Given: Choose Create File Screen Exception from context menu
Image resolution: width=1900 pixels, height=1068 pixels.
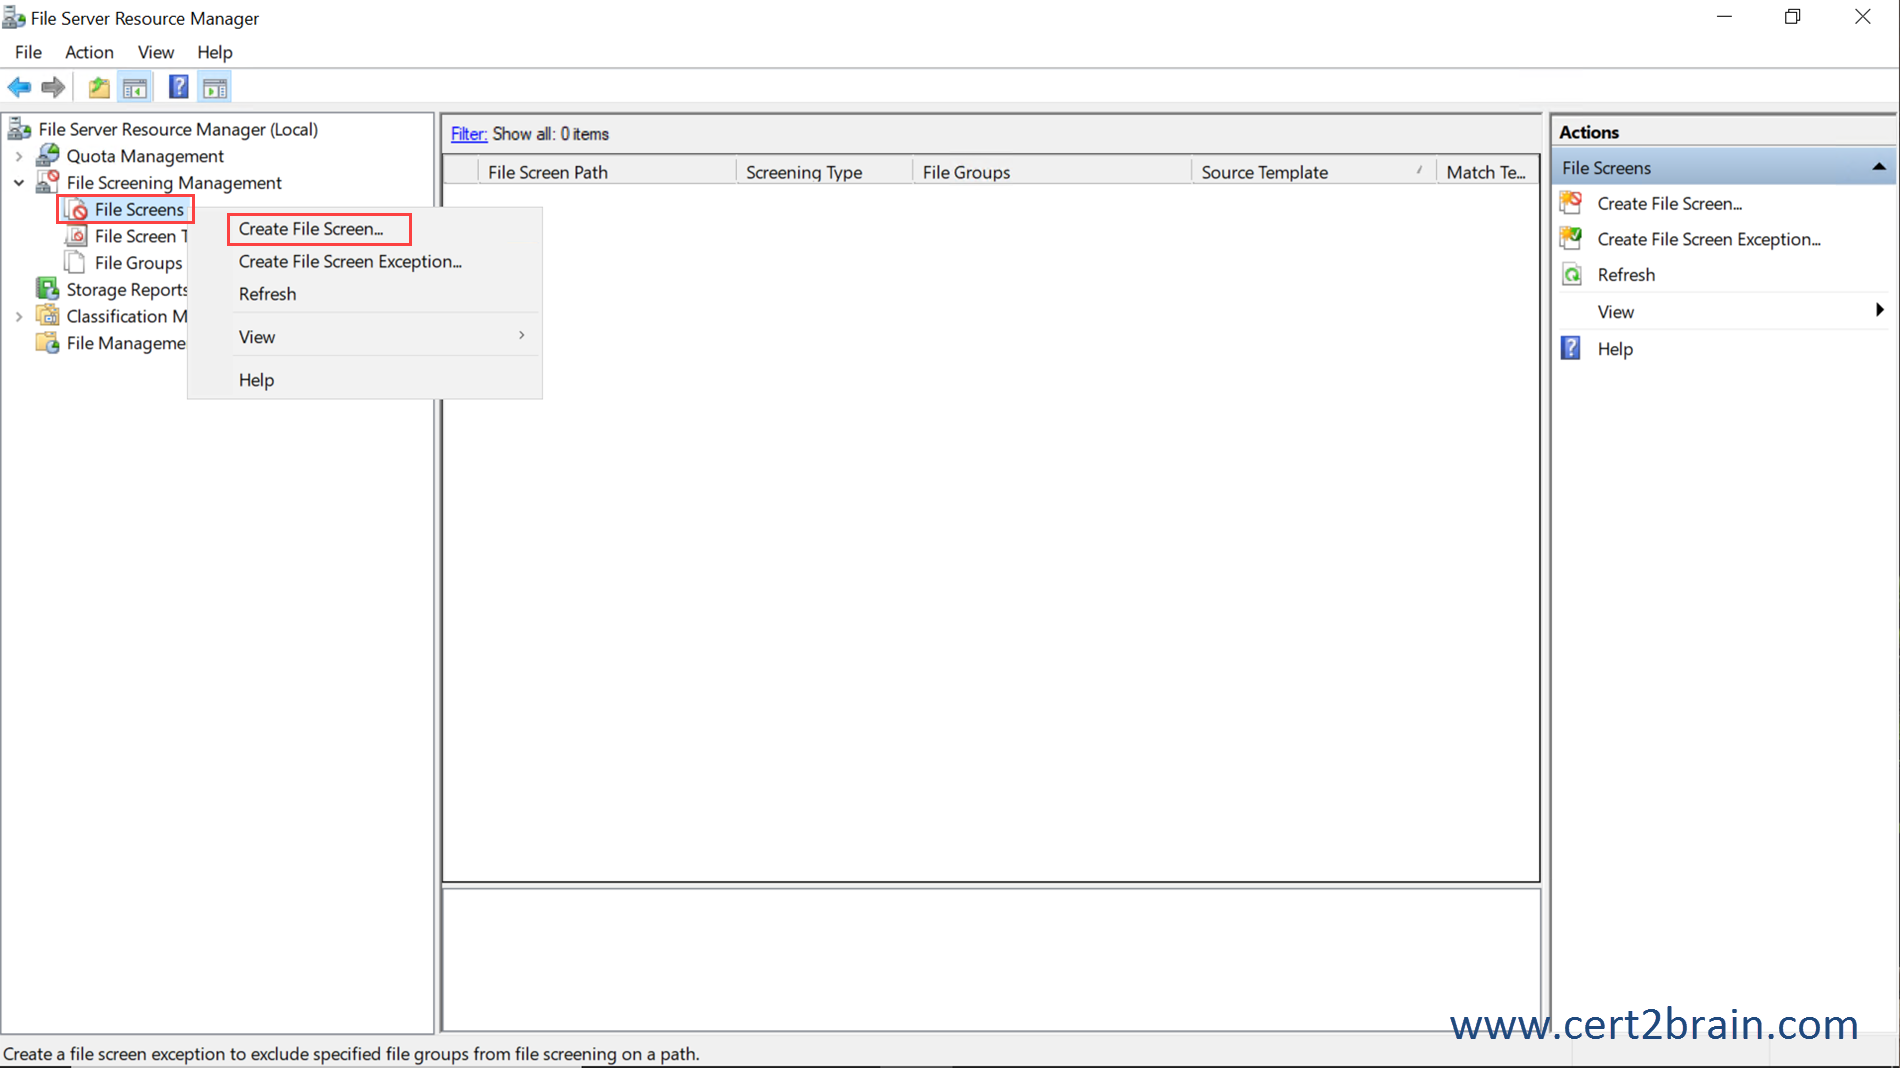Looking at the screenshot, I should click(350, 261).
